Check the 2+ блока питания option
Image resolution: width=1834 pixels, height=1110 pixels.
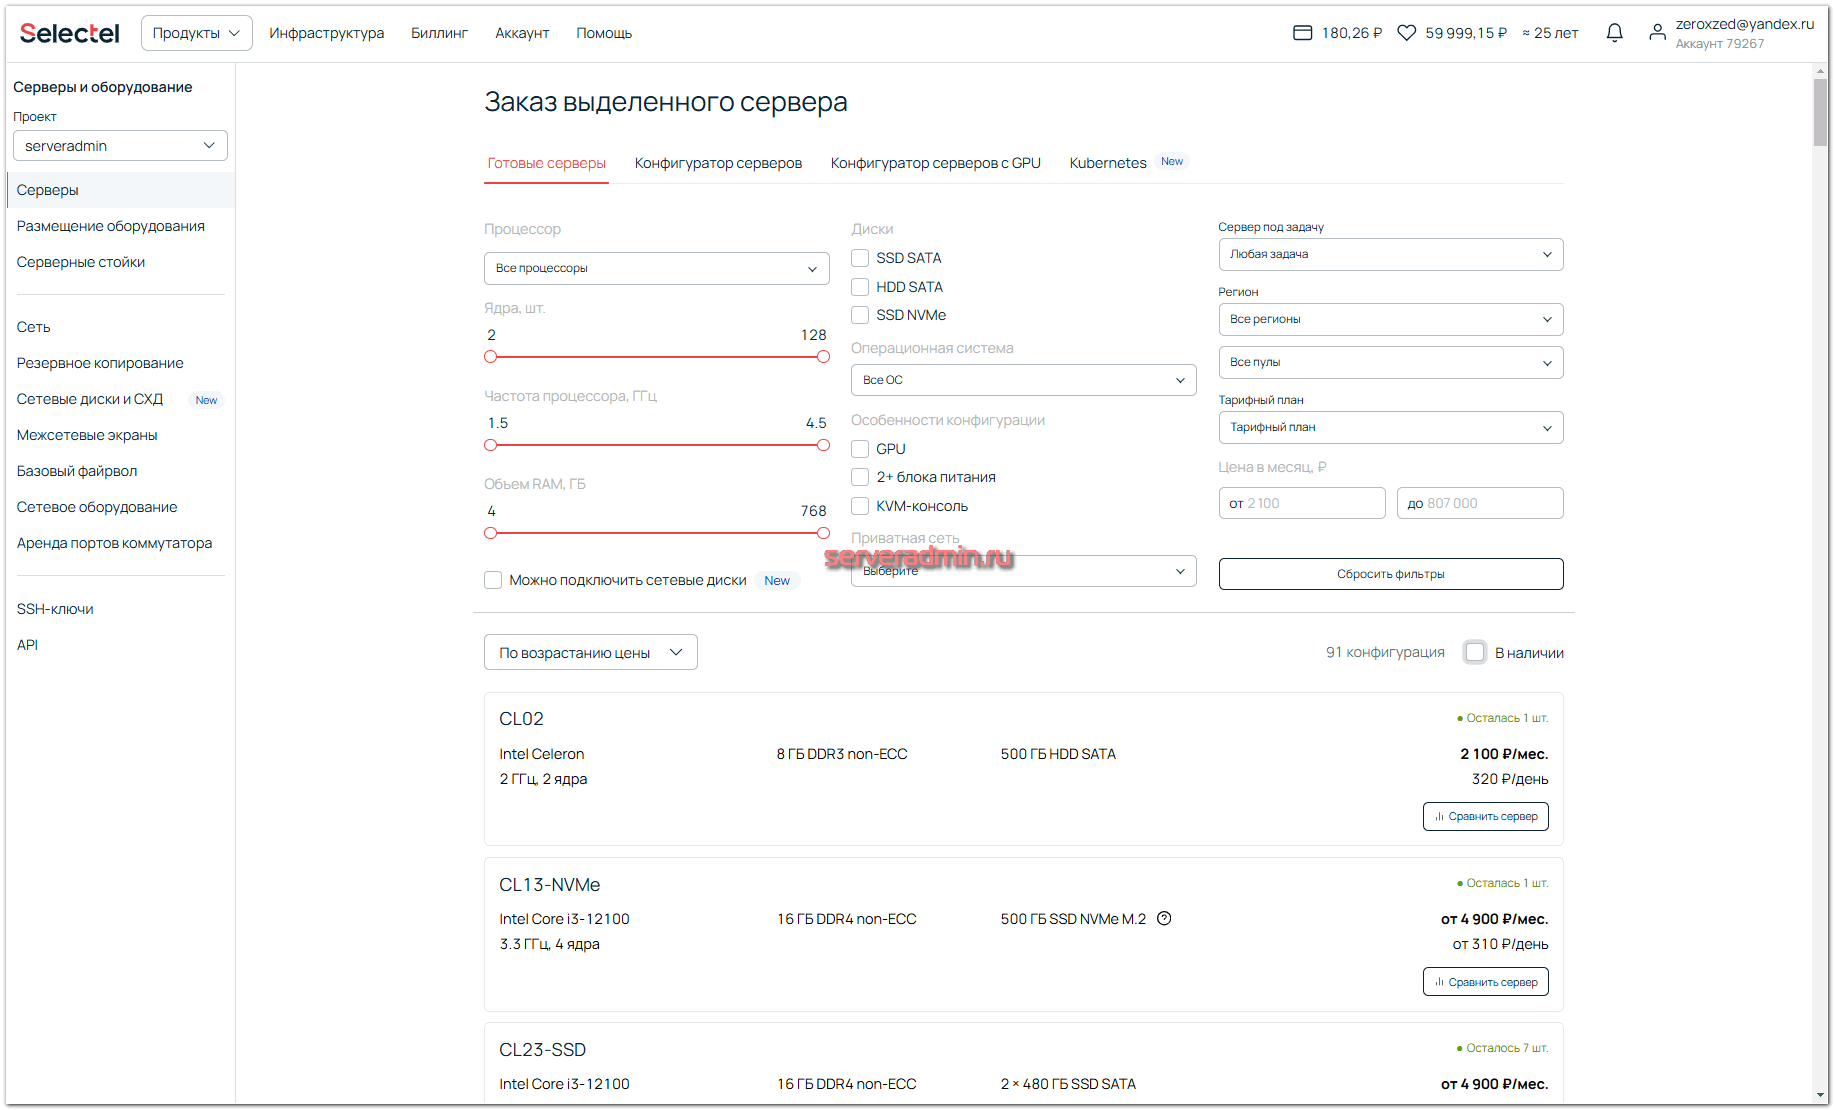coord(860,477)
